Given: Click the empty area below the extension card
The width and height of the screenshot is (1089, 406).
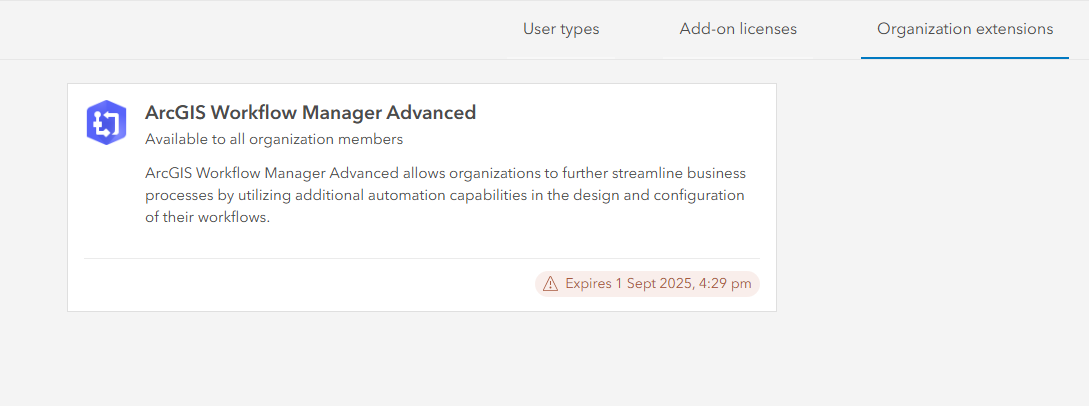Looking at the screenshot, I should [x=420, y=360].
